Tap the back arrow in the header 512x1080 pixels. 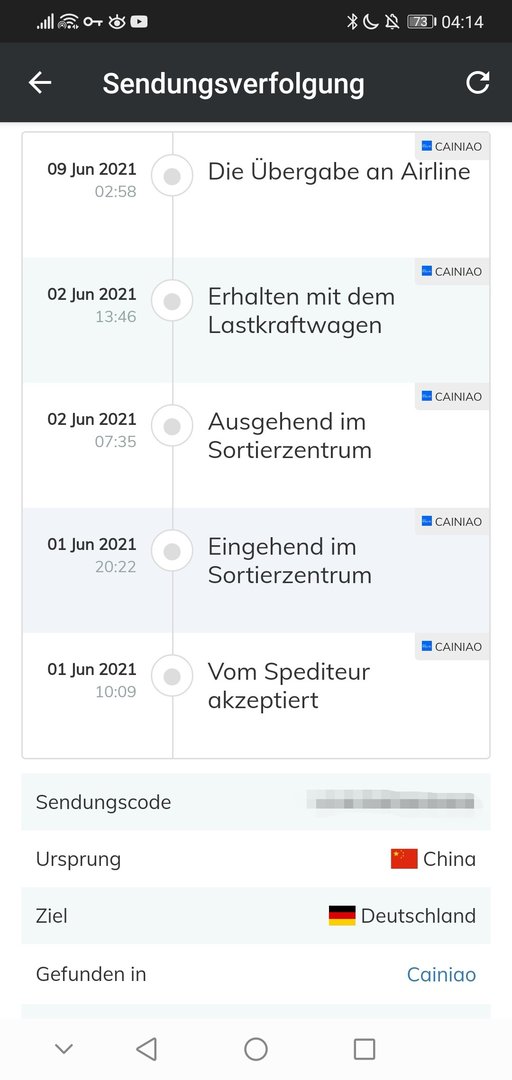point(40,83)
